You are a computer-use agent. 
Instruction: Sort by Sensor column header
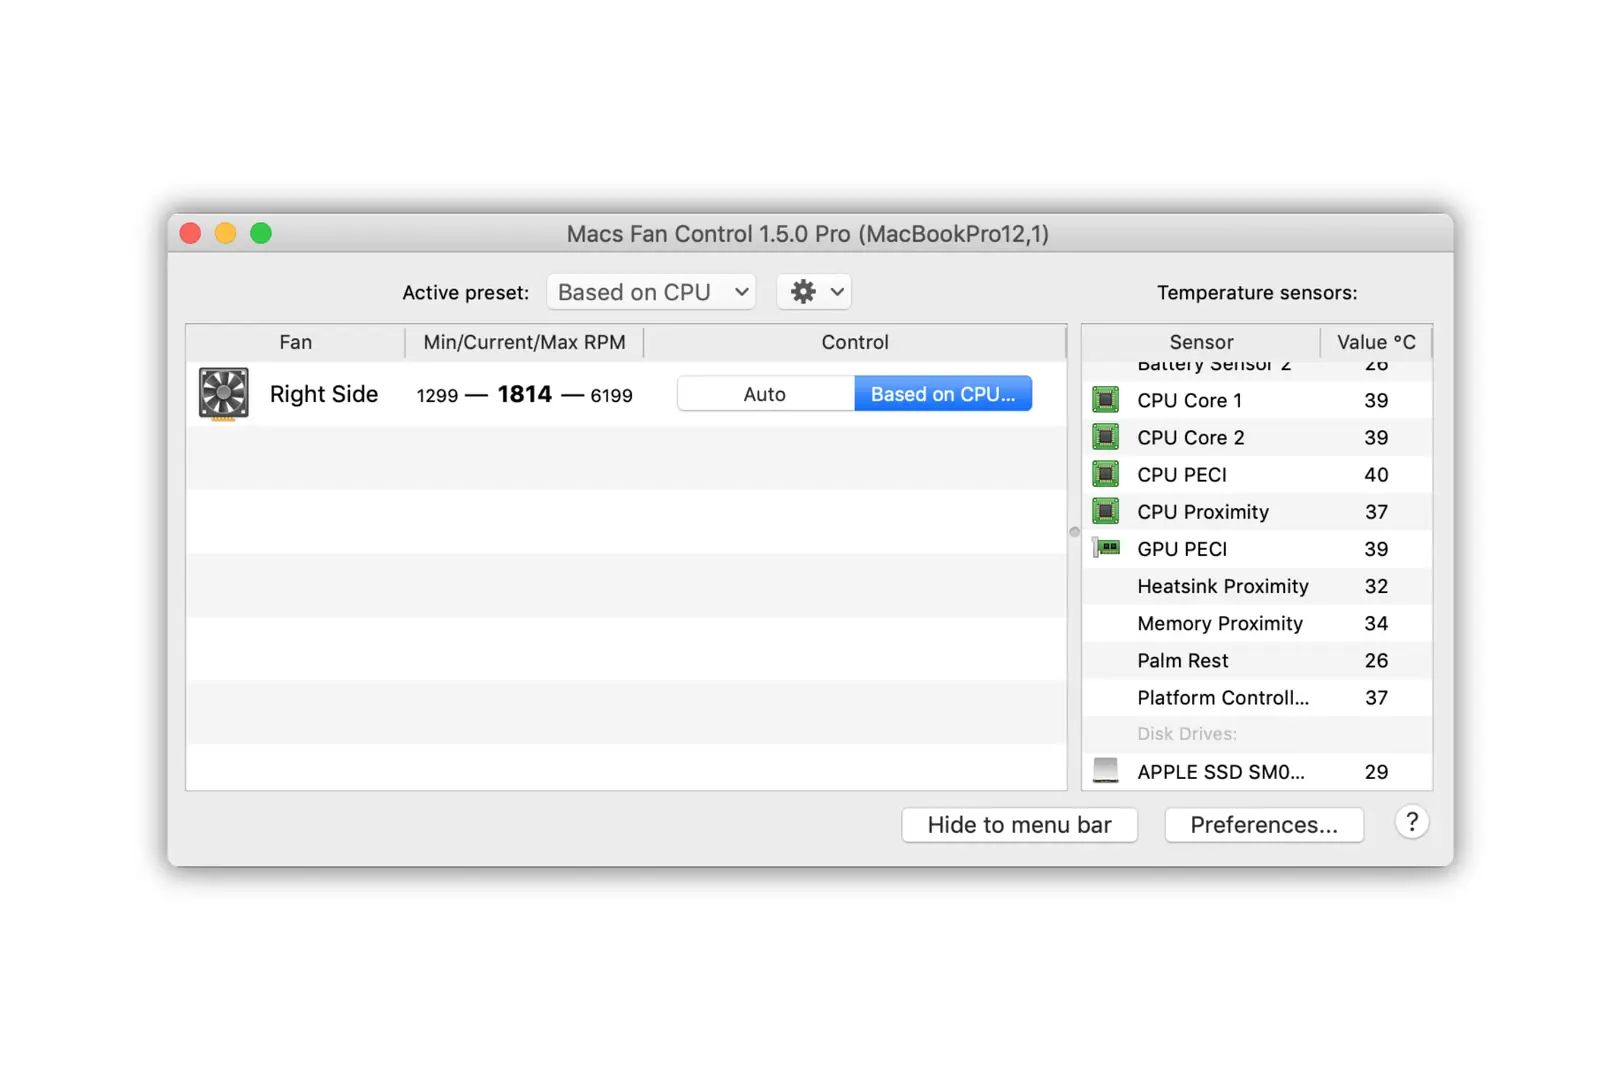[1201, 342]
